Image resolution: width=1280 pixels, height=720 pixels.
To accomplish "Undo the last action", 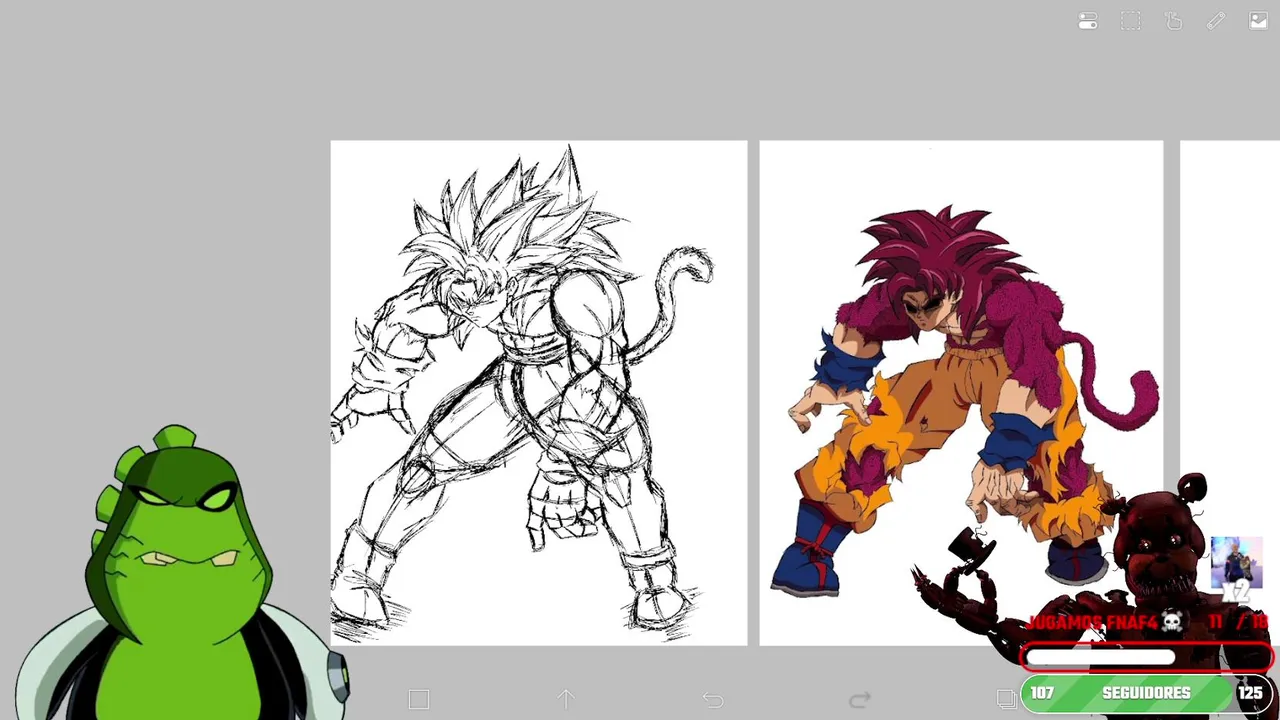I will (x=713, y=700).
